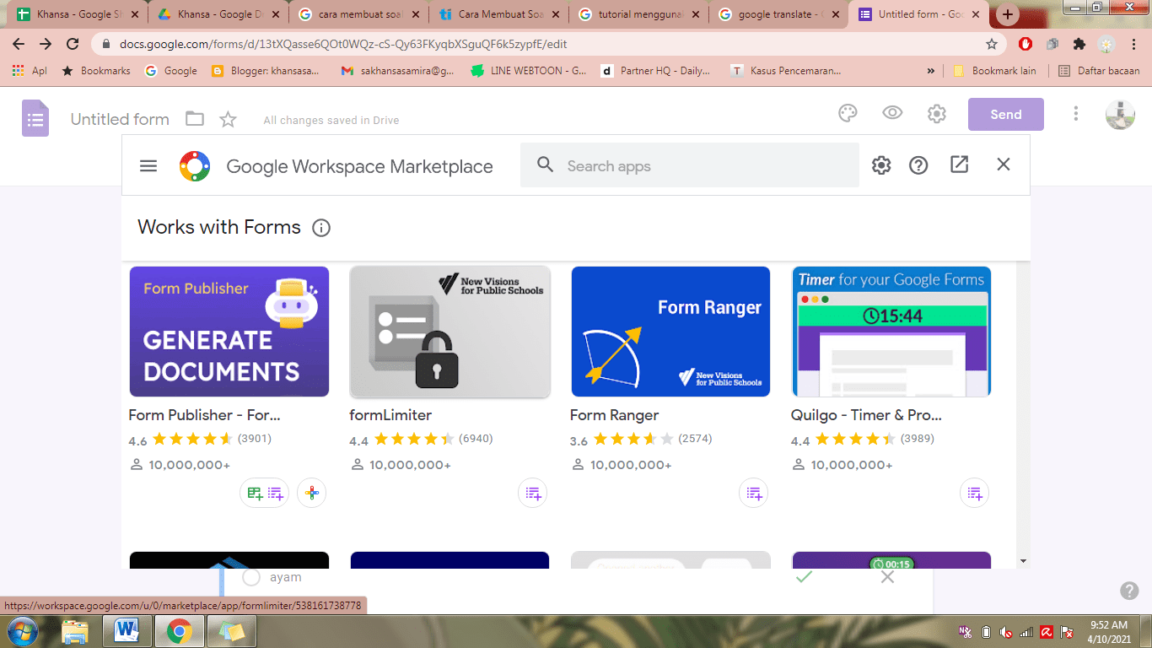Image resolution: width=1152 pixels, height=648 pixels.
Task: Open the Form Publisher card thumbnail
Action: pyautogui.click(x=229, y=331)
